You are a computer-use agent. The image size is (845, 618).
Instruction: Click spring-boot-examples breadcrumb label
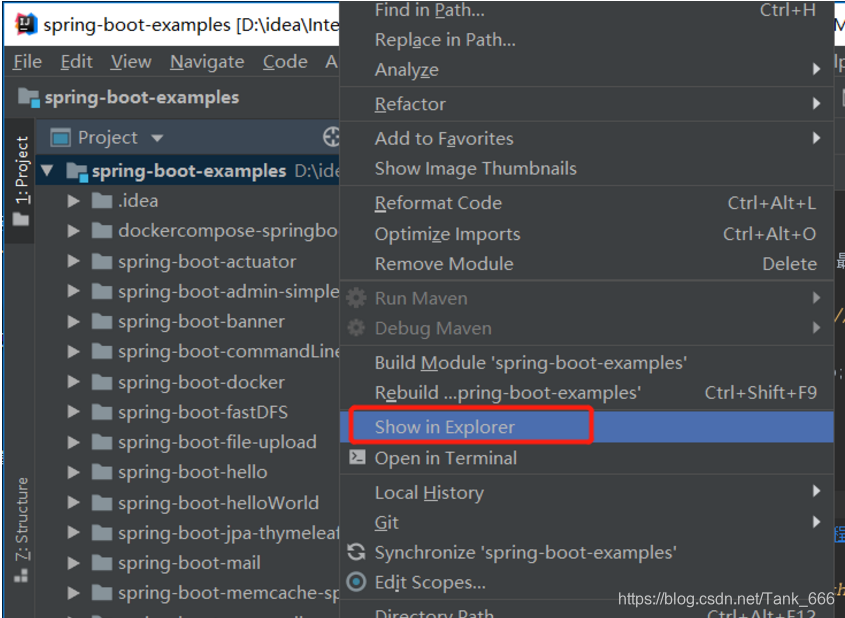[x=142, y=98]
